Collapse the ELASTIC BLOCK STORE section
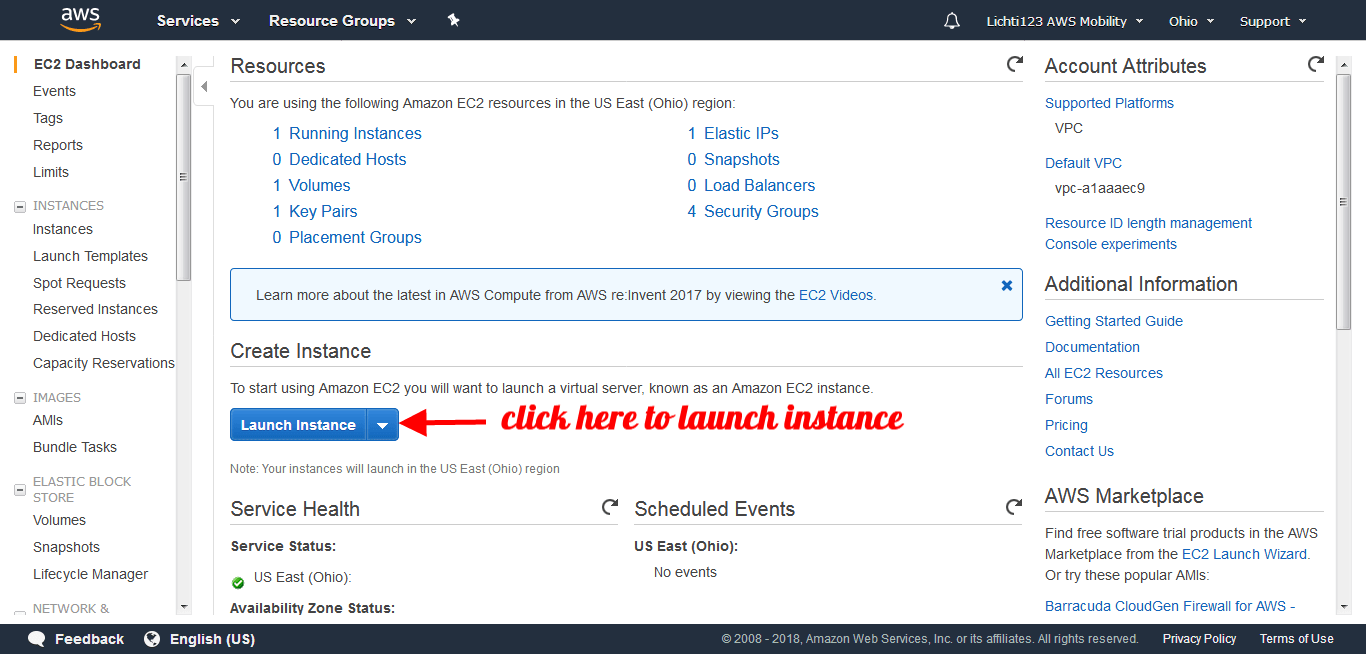 pyautogui.click(x=19, y=490)
